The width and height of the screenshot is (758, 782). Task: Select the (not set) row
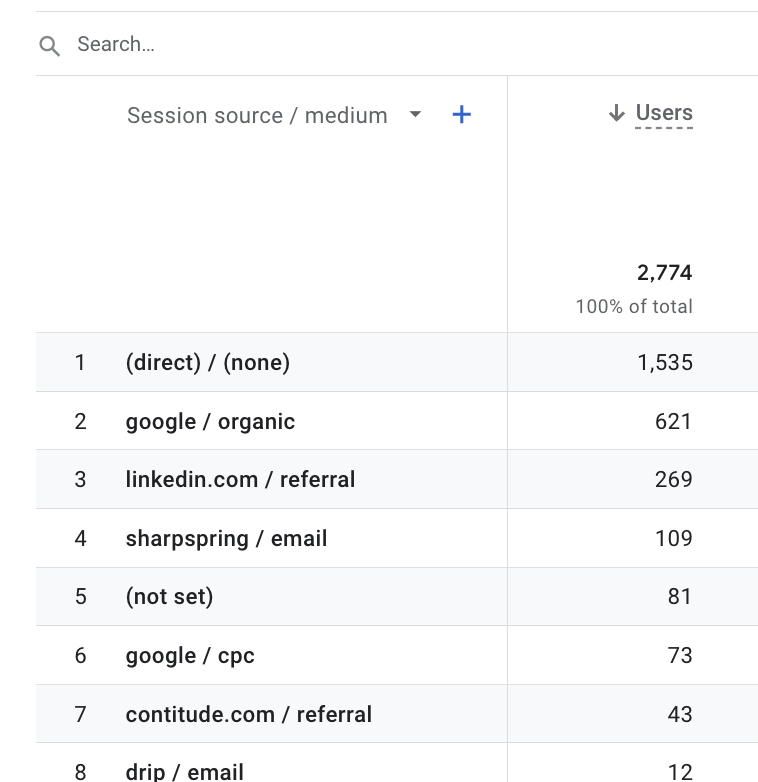click(x=169, y=597)
